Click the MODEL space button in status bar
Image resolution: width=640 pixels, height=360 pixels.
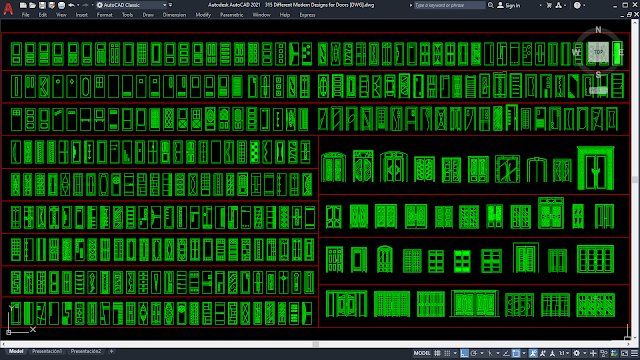point(422,353)
